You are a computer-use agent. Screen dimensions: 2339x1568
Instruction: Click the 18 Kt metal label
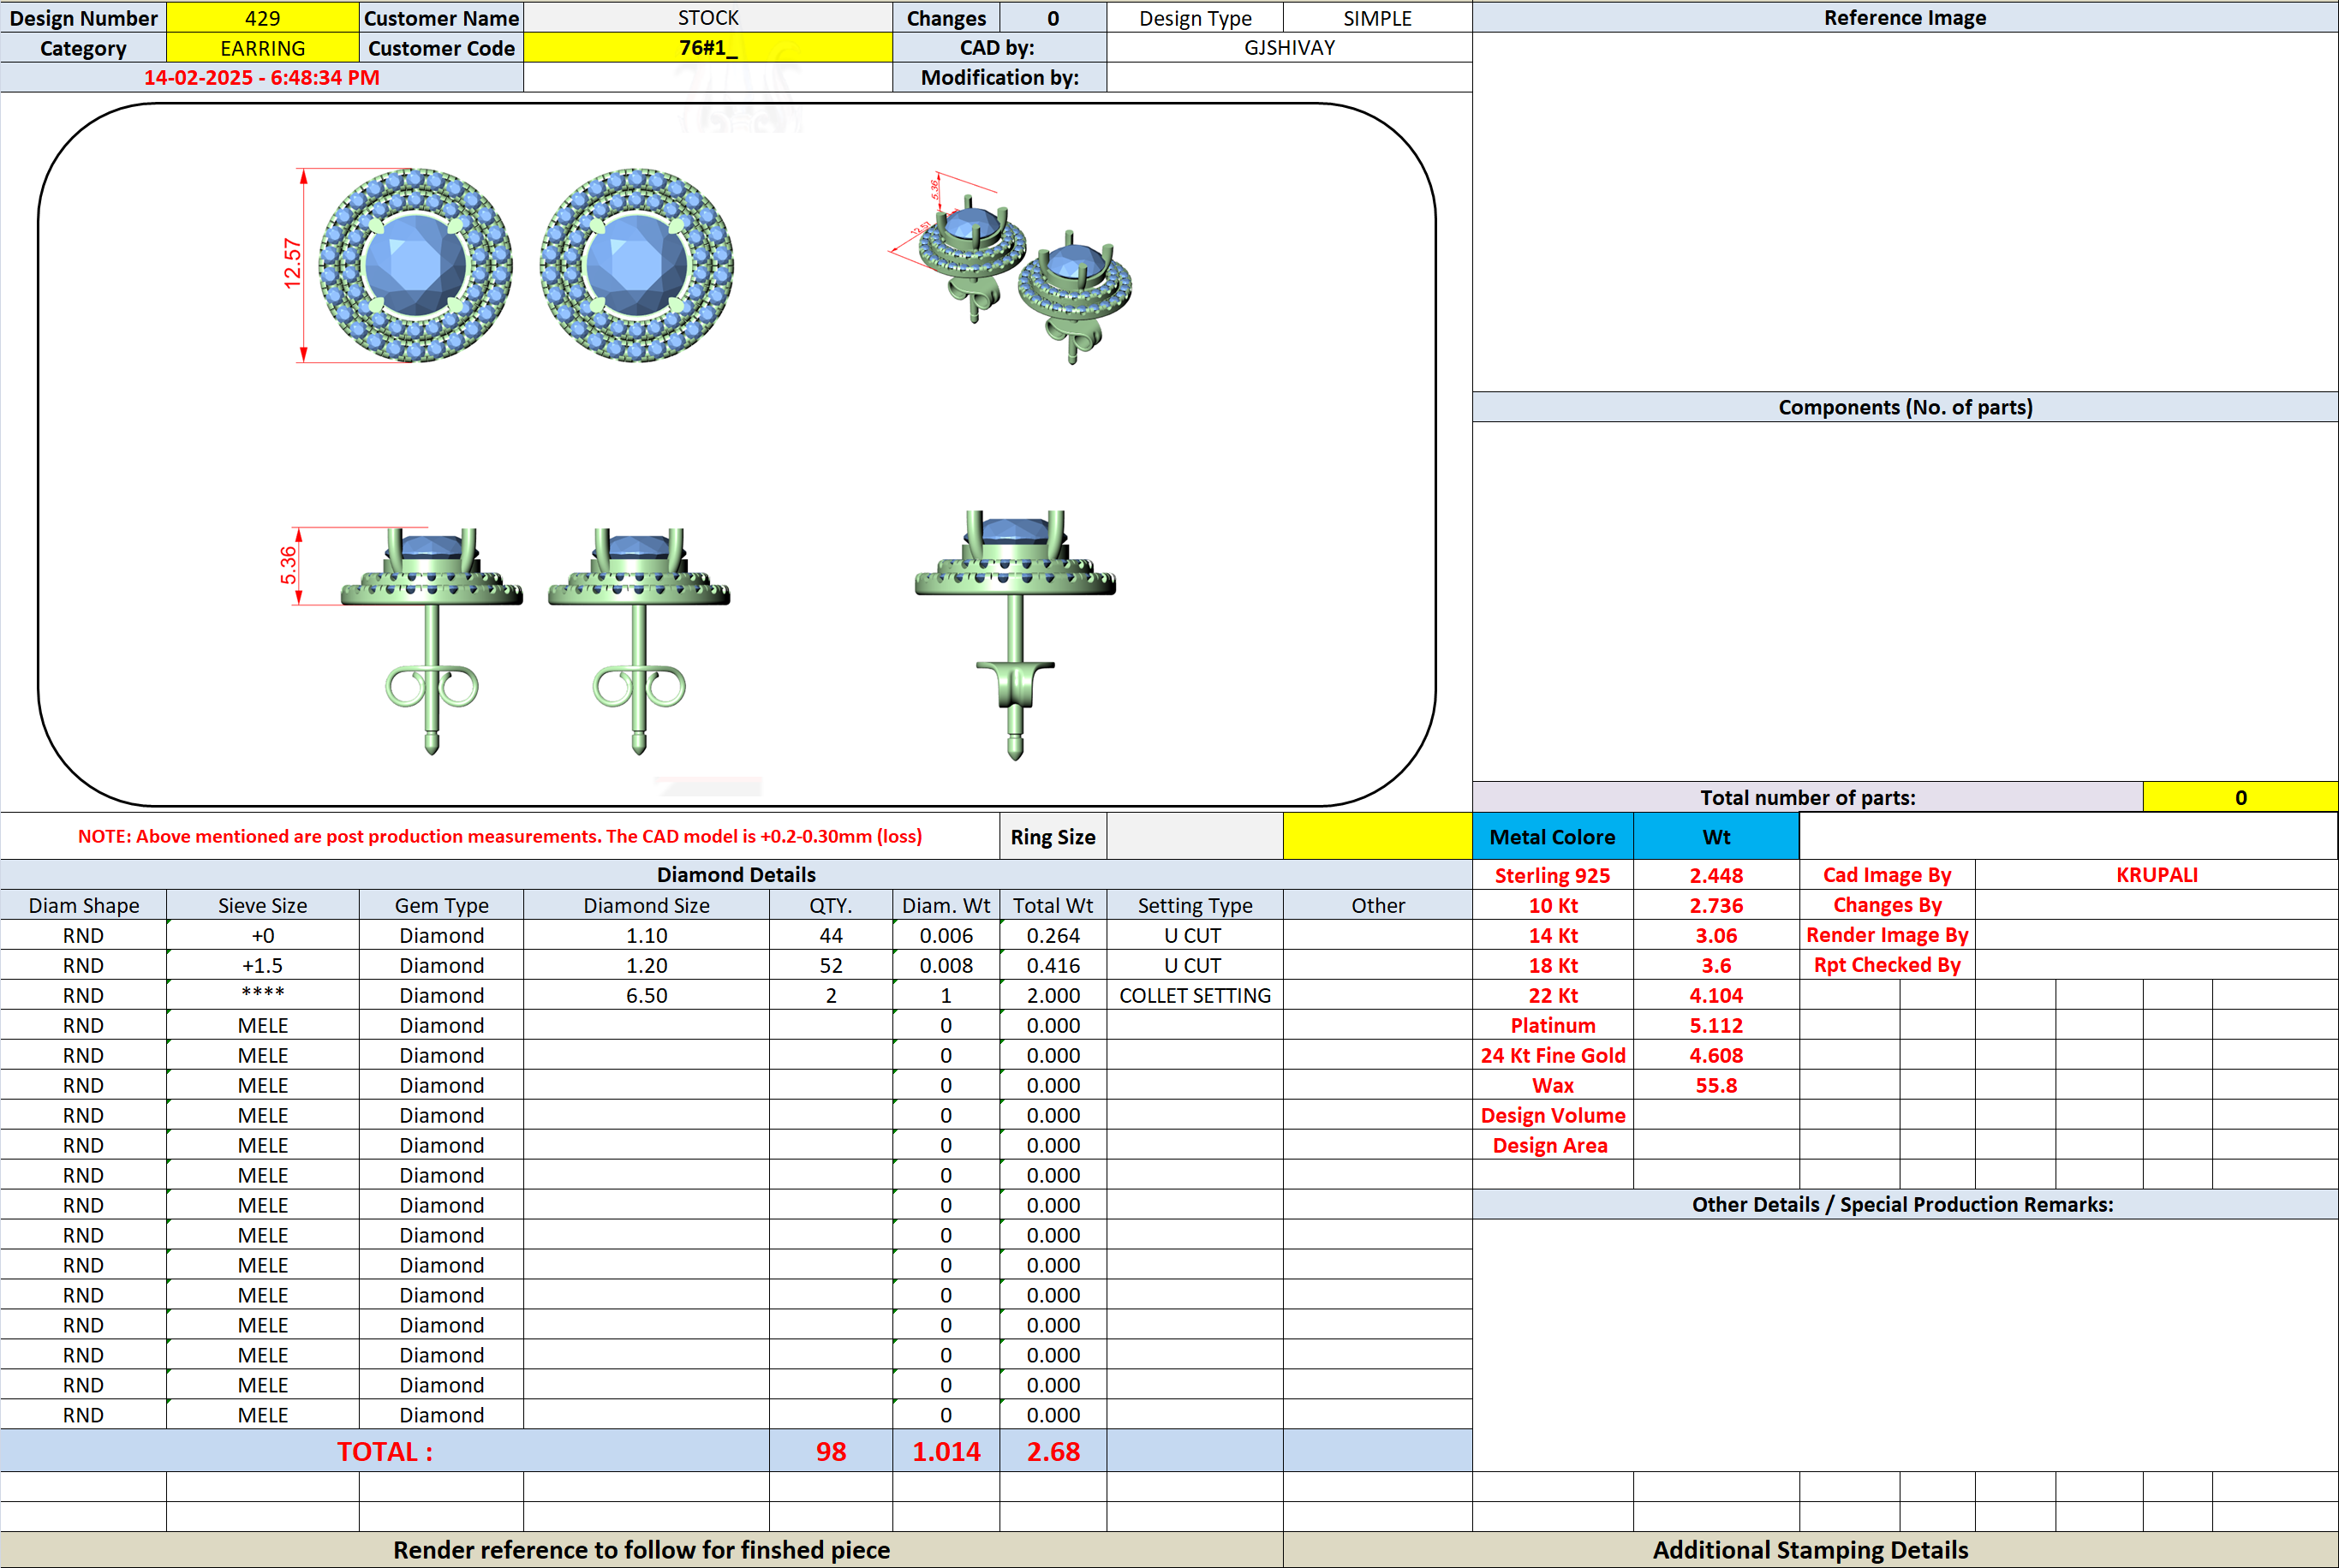tap(1552, 965)
